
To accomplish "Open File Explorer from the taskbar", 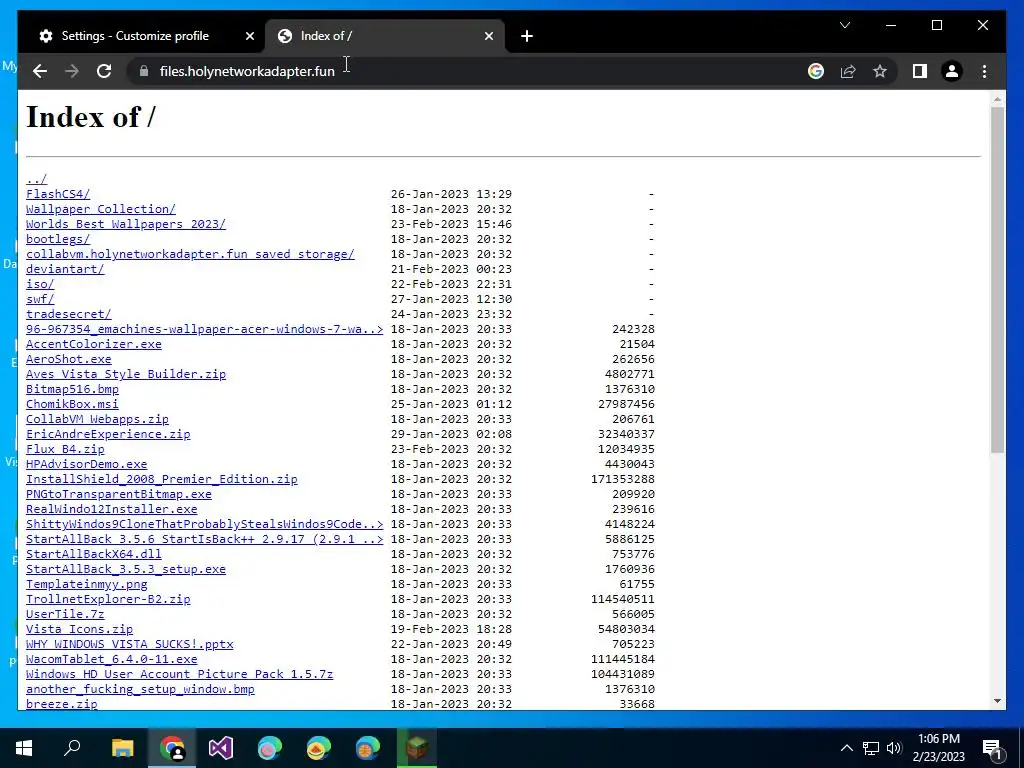I will pyautogui.click(x=122, y=748).
